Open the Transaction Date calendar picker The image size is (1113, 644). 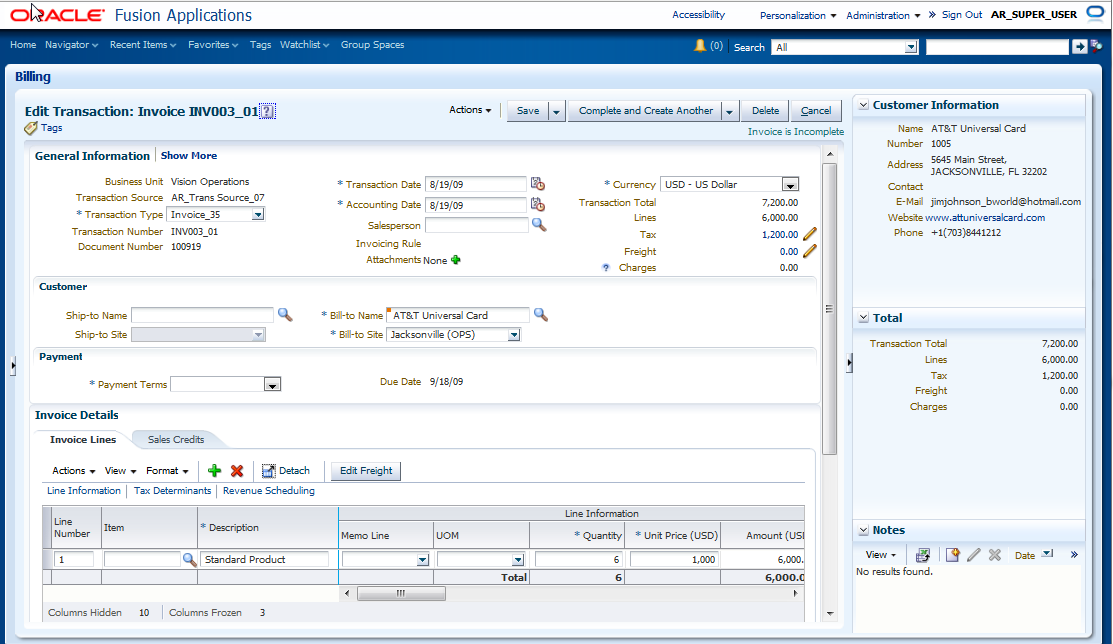[538, 184]
